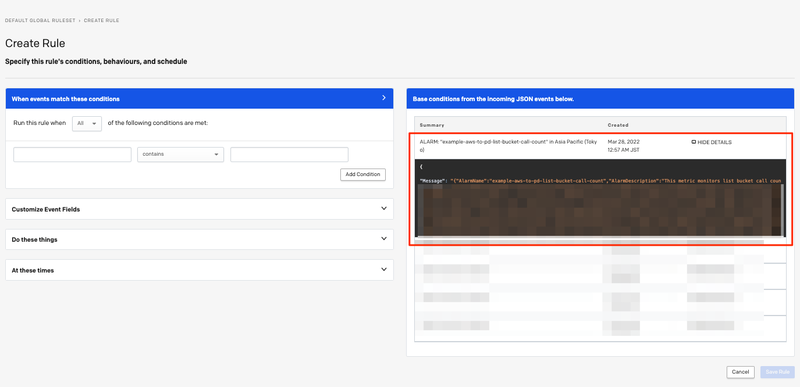Viewport: 800px width, 387px height.
Task: Expand the At these times section
Action: pyautogui.click(x=199, y=270)
